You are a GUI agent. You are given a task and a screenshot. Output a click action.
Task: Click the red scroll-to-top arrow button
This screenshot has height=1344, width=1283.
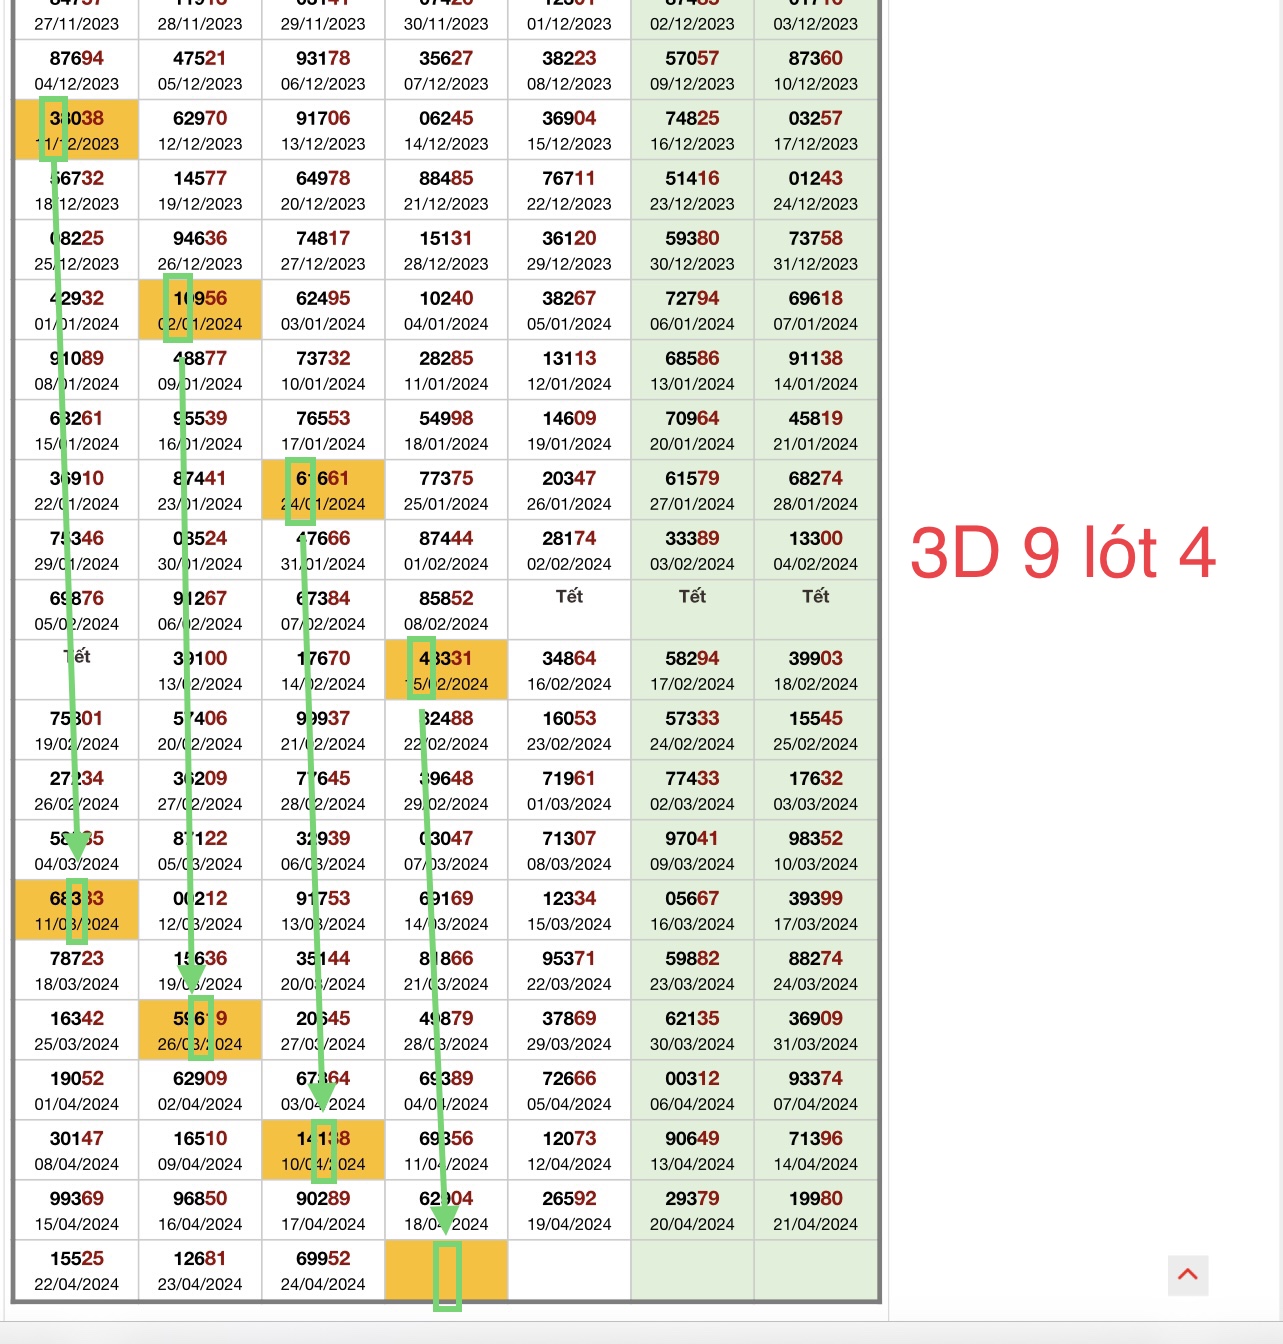[1188, 1275]
